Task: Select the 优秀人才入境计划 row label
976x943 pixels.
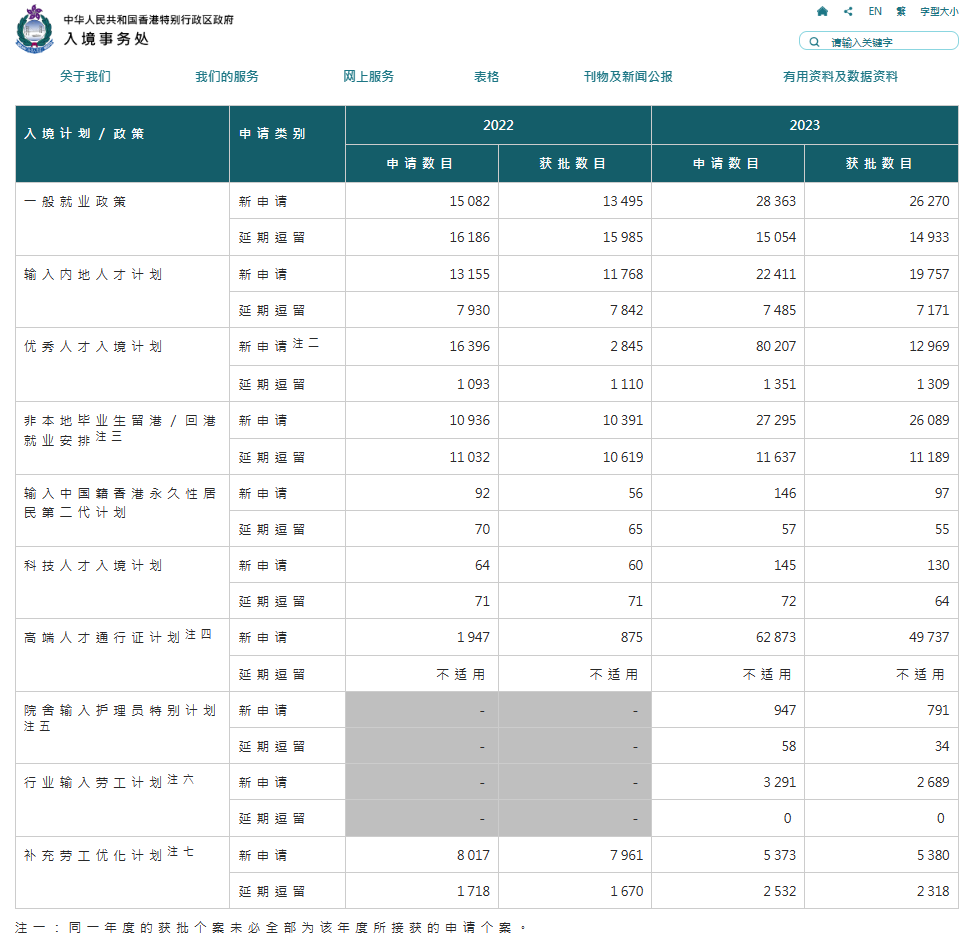Action: coord(93,347)
